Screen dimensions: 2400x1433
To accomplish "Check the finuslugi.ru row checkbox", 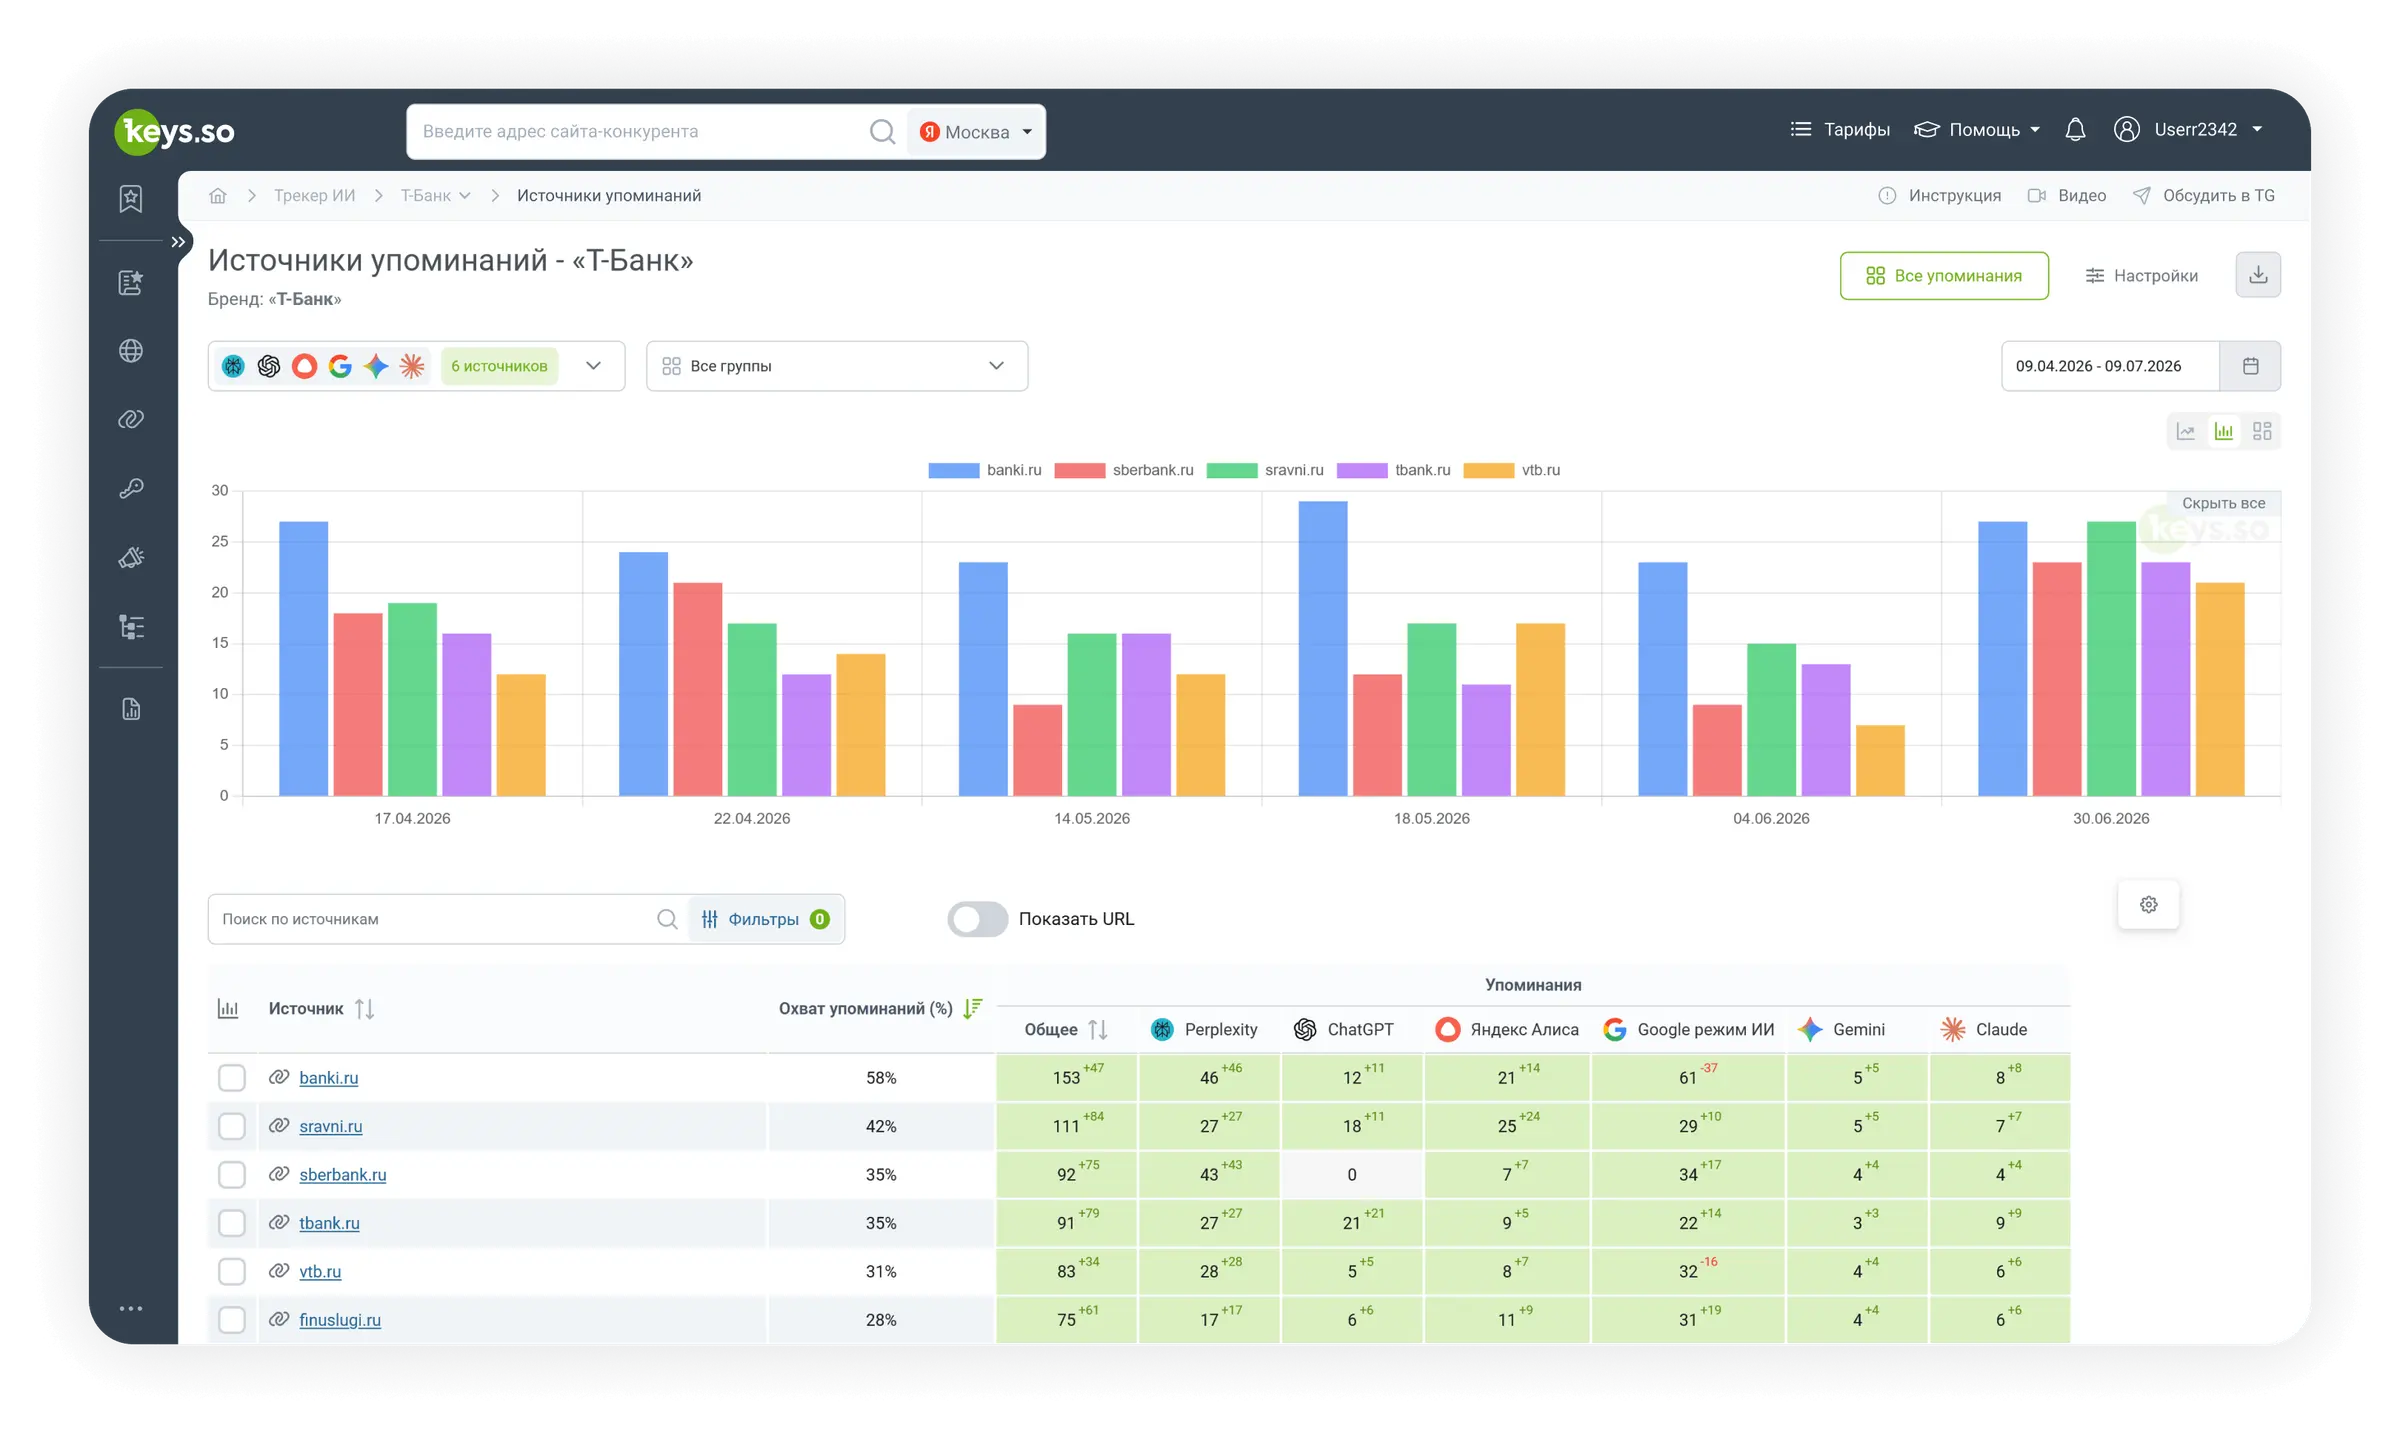I will (x=232, y=1320).
